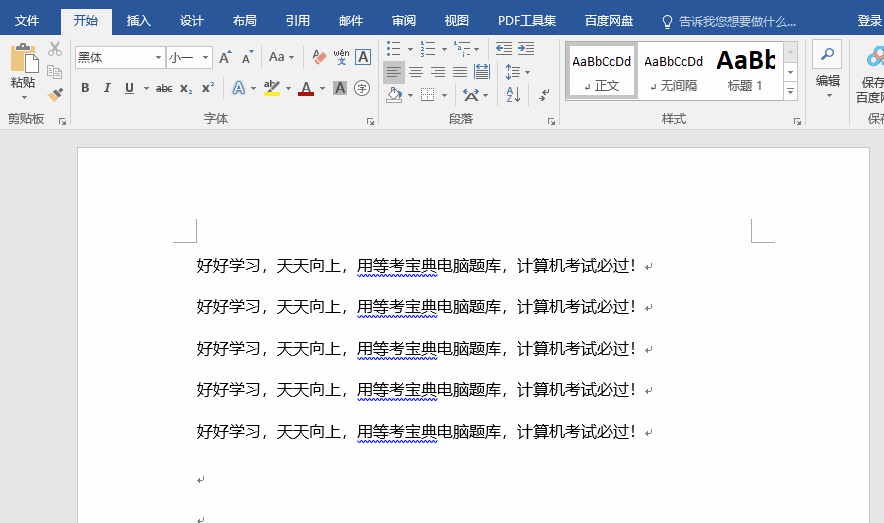
Task: Apply paragraph shading paint bucket
Action: click(394, 95)
